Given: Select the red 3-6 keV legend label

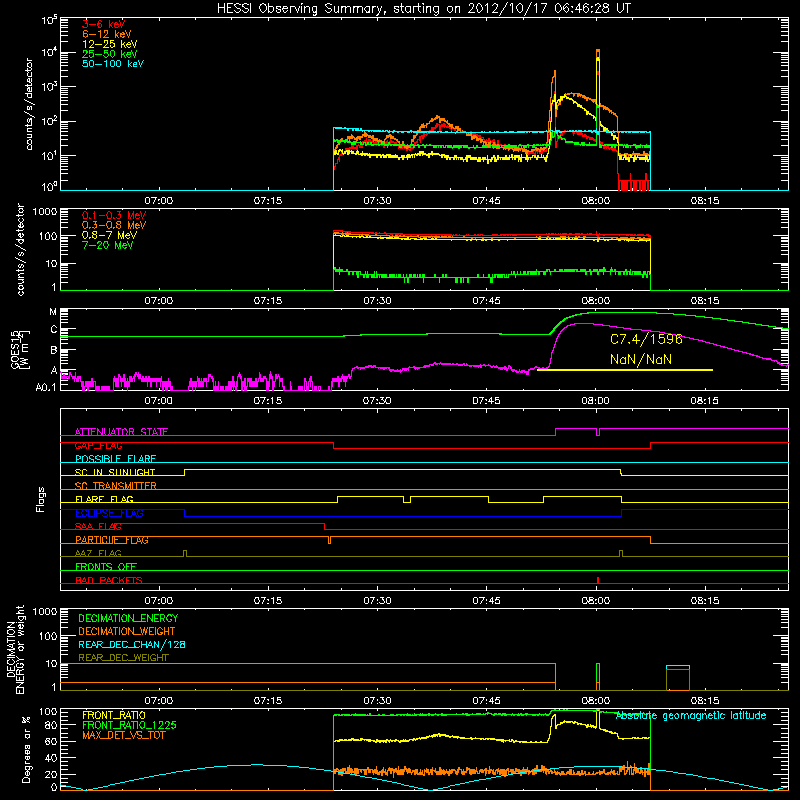Looking at the screenshot, I should pos(104,24).
